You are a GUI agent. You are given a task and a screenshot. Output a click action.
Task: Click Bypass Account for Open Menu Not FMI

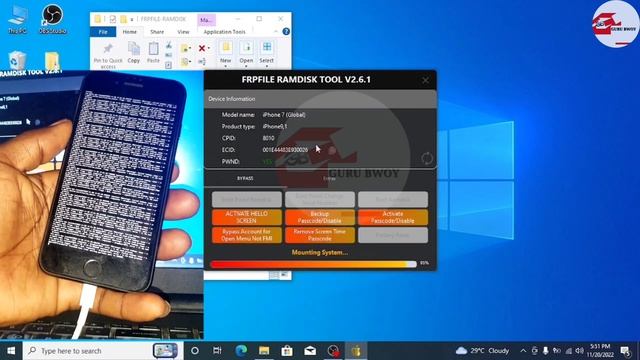(247, 235)
